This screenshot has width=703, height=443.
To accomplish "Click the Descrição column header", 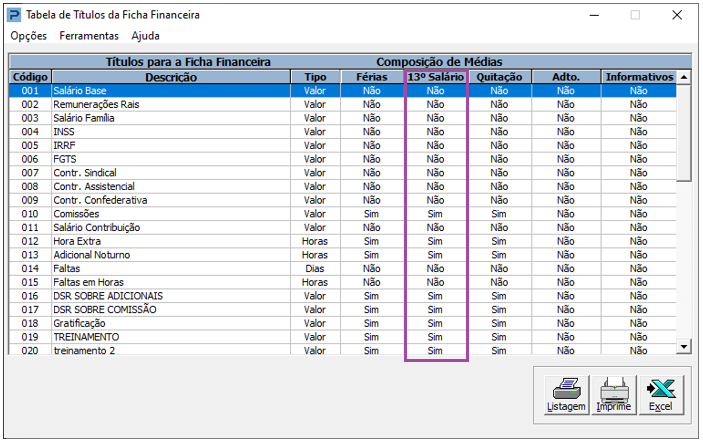I will 171,77.
